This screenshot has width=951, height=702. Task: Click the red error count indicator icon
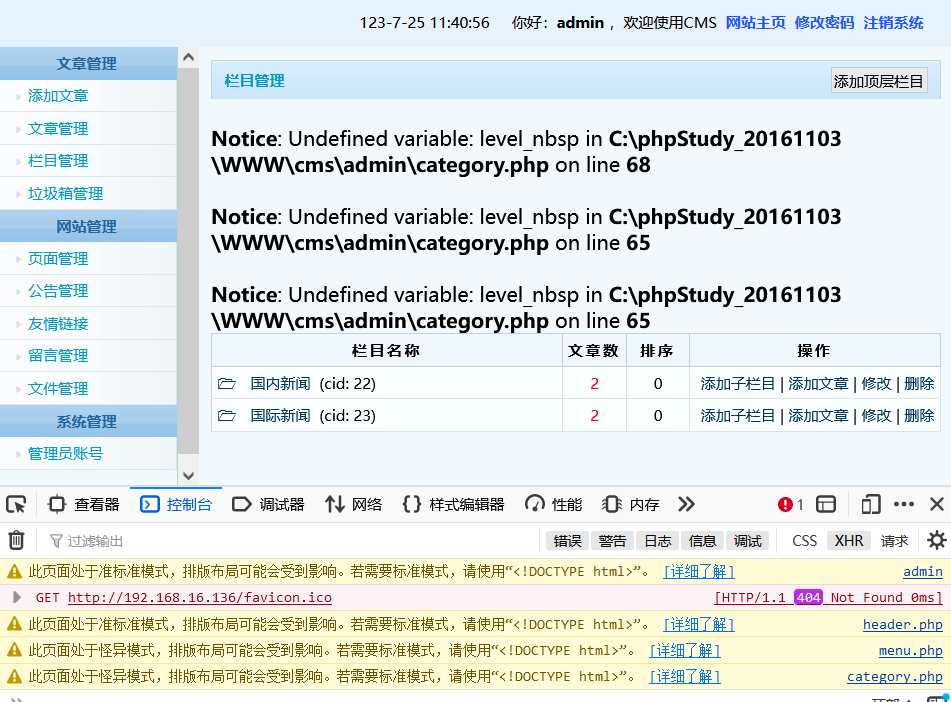tap(785, 504)
